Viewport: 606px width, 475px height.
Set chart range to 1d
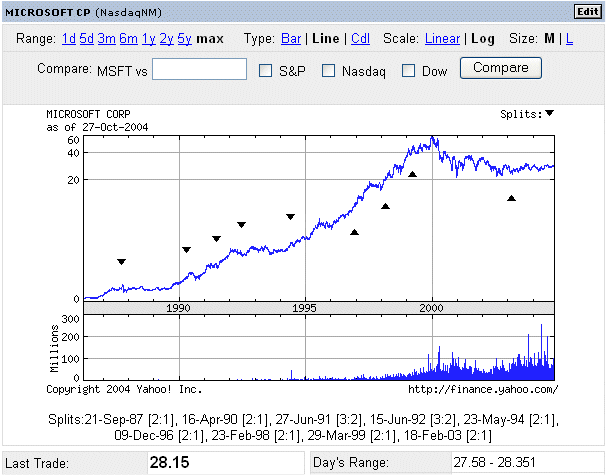69,39
